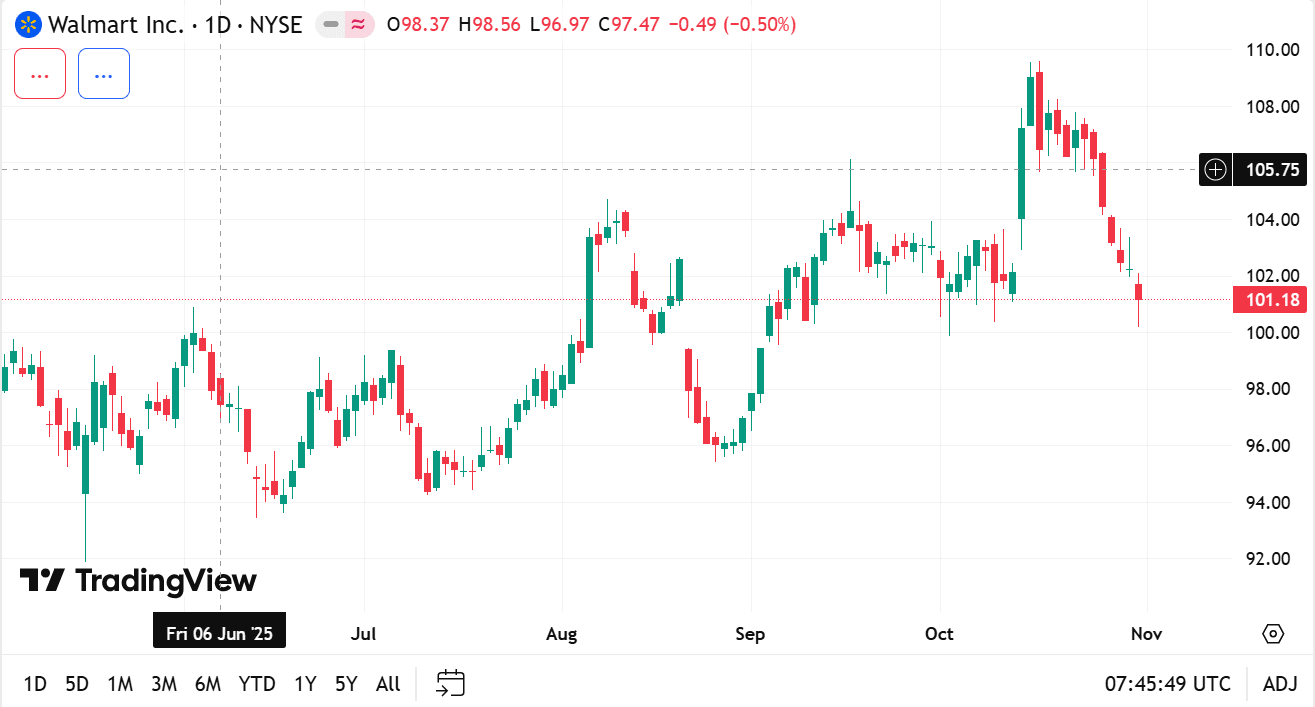Screen dimensions: 1315x707
Task: Click the Walmart logo icon beside the title
Action: click(x=29, y=25)
